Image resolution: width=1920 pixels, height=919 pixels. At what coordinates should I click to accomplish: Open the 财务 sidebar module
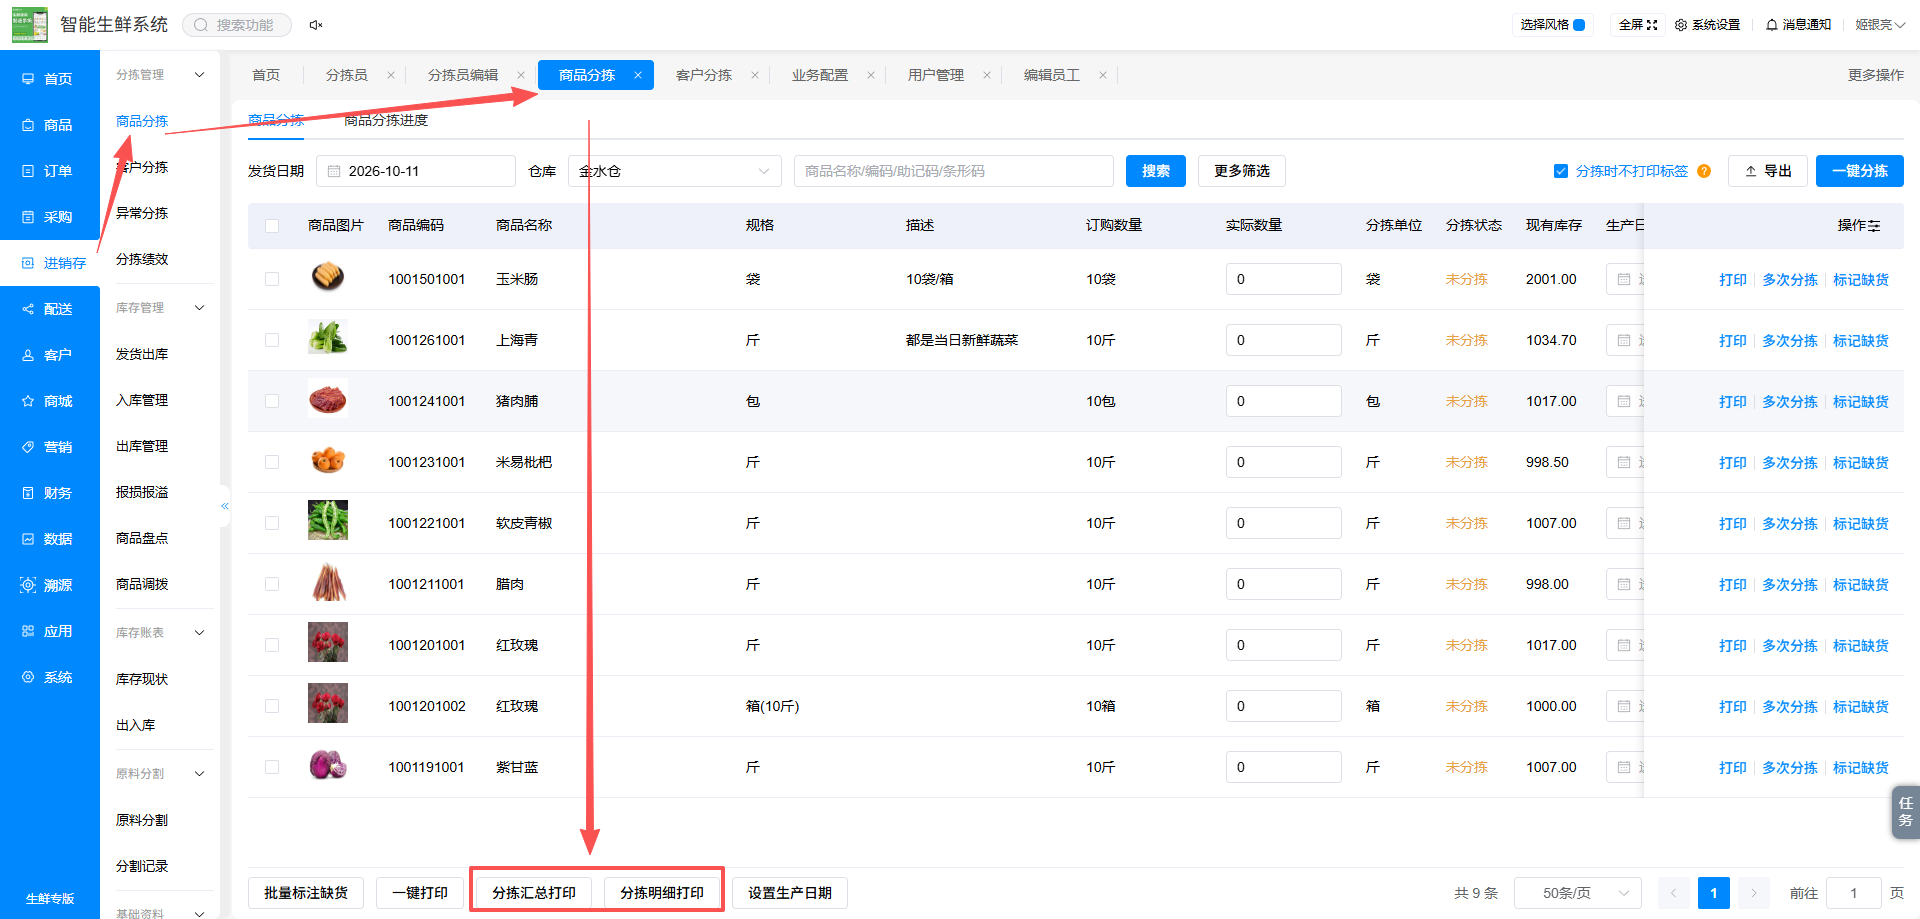[50, 493]
